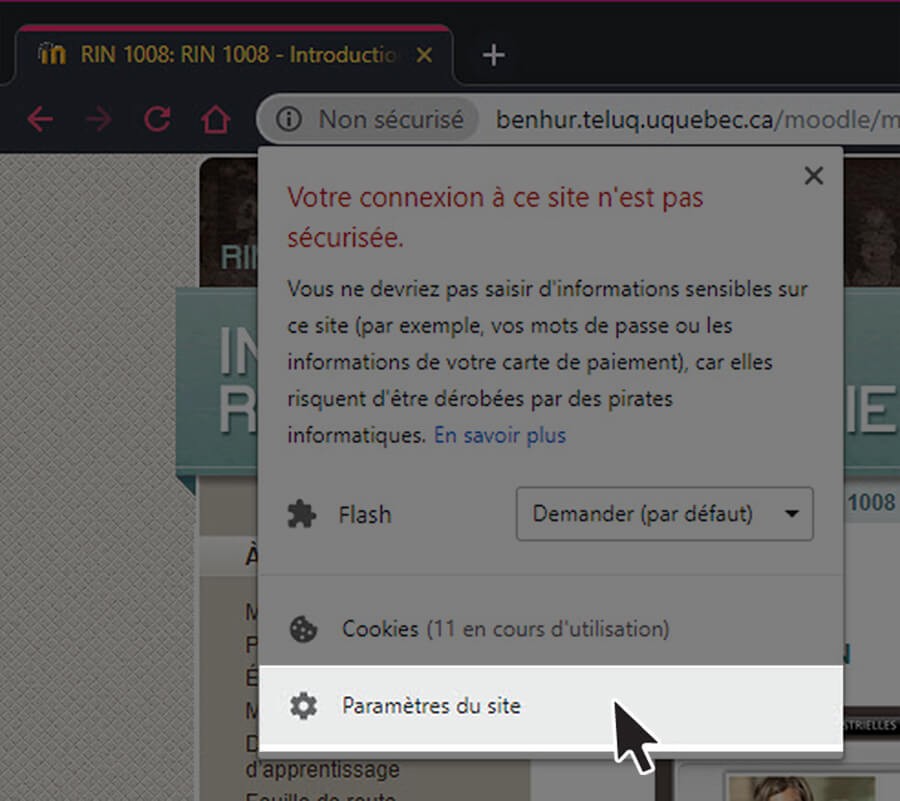Click the home icon
This screenshot has width=900, height=801.
tap(216, 119)
